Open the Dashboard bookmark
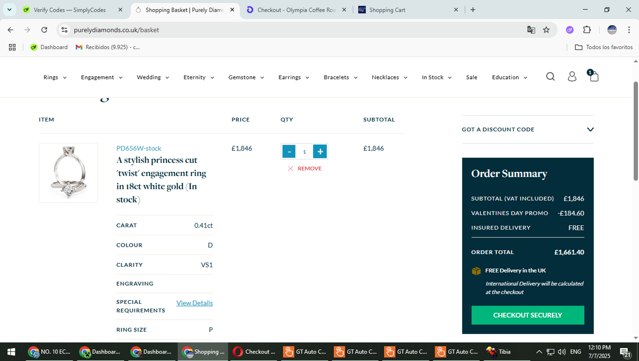This screenshot has width=639, height=361. coord(49,47)
